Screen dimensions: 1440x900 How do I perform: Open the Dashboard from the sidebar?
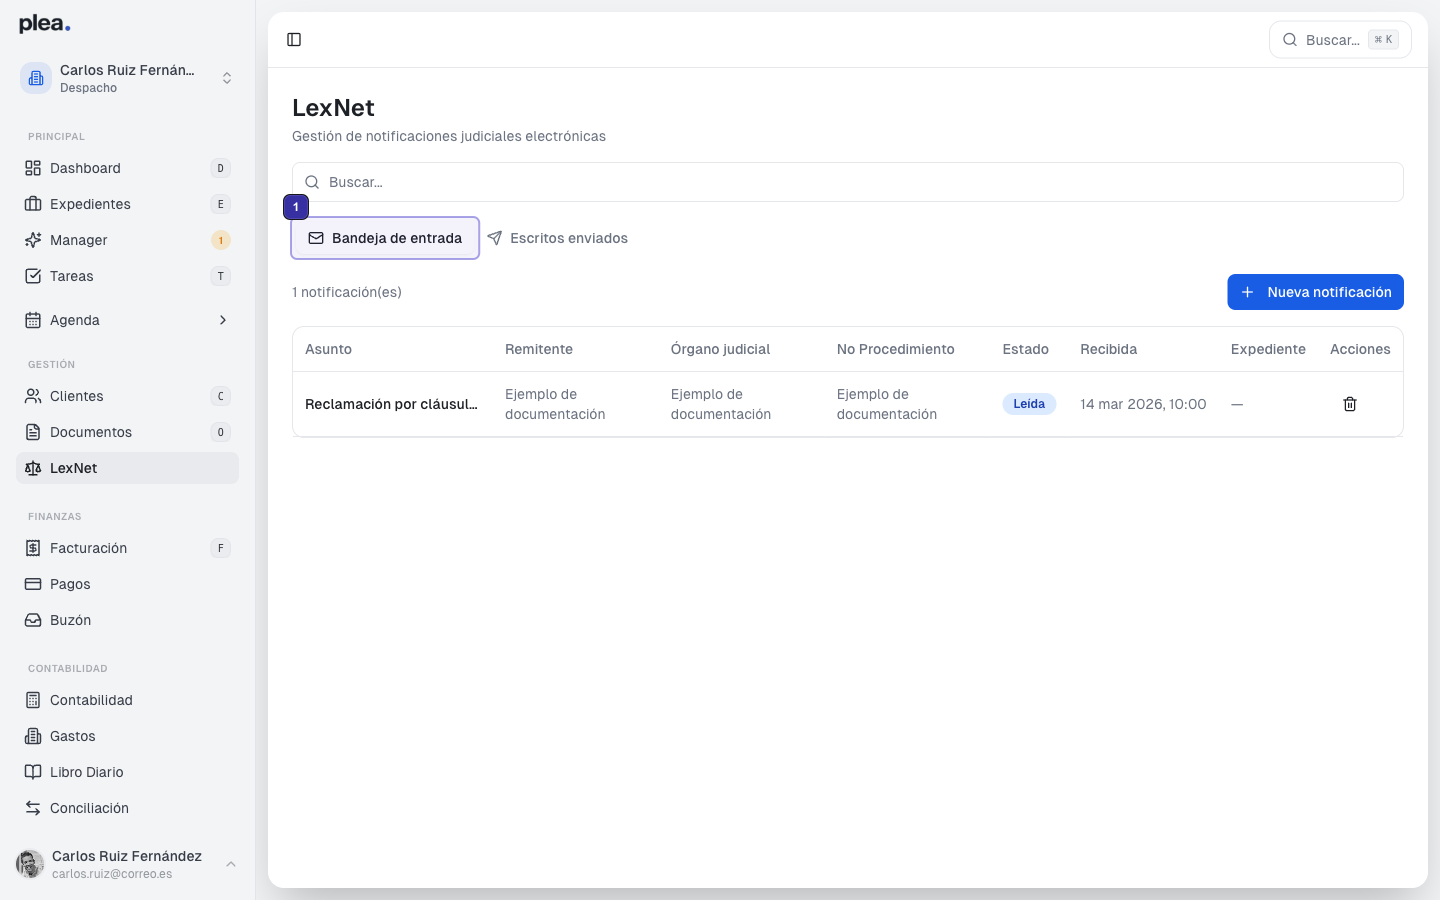coord(85,168)
